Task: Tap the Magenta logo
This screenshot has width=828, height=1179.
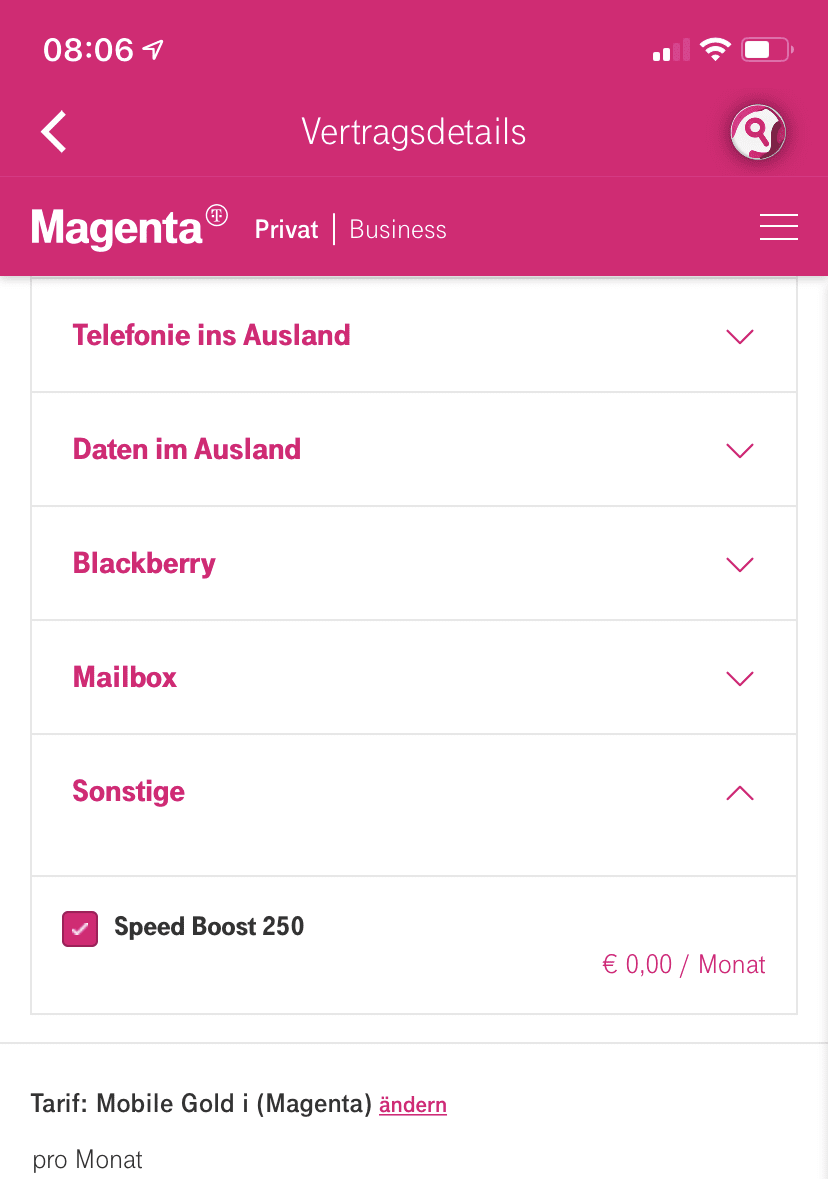Action: click(x=130, y=228)
